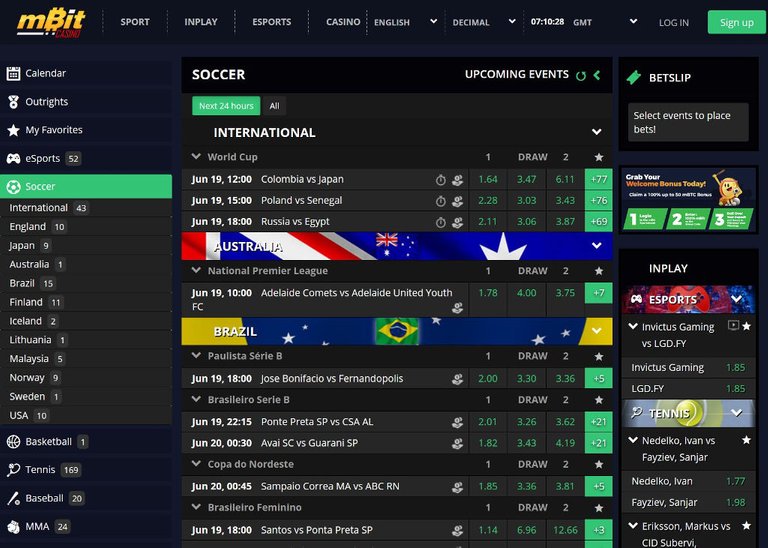Screen dimensions: 768x548
Task: Open Jose Bonifacio vs Fernandopolis match
Action: click(x=332, y=379)
